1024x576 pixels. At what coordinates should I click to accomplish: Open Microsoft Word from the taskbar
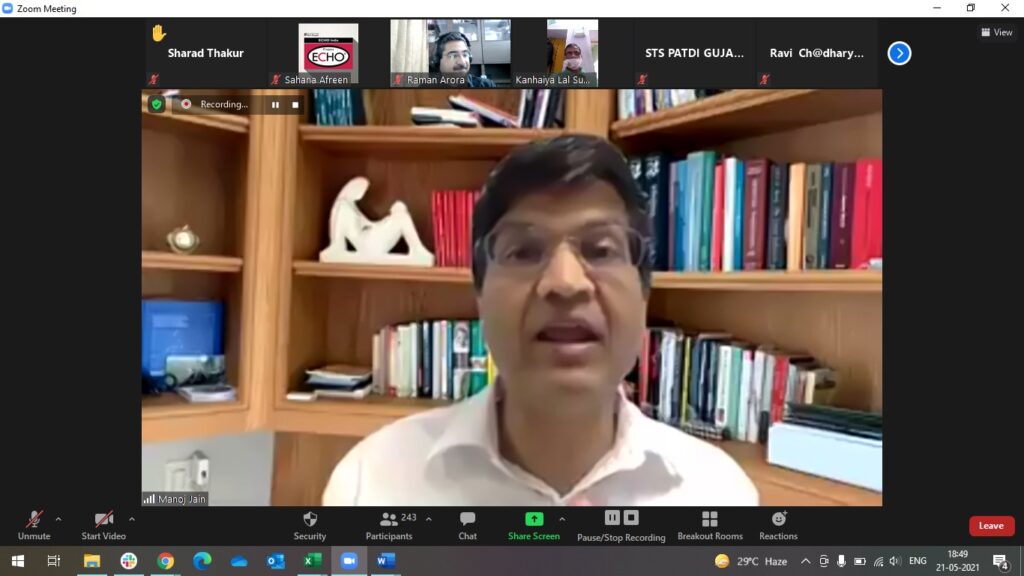click(385, 561)
